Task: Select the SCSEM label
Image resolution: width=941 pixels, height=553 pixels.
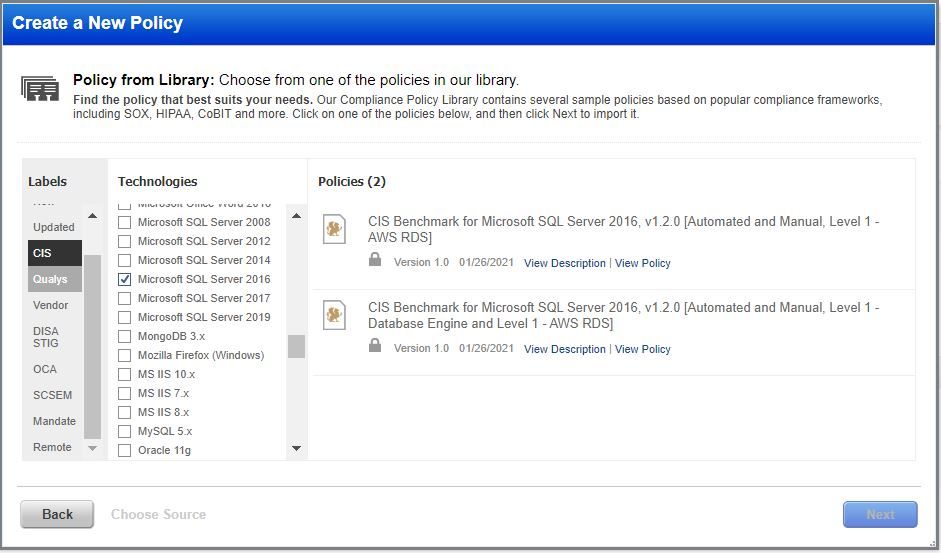Action: (x=55, y=395)
